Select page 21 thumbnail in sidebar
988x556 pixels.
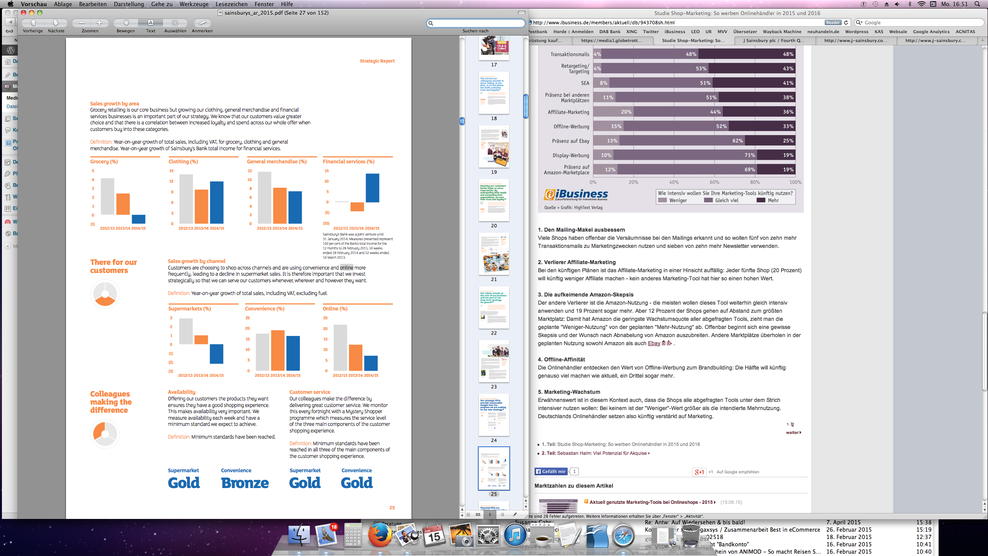pyautogui.click(x=493, y=254)
